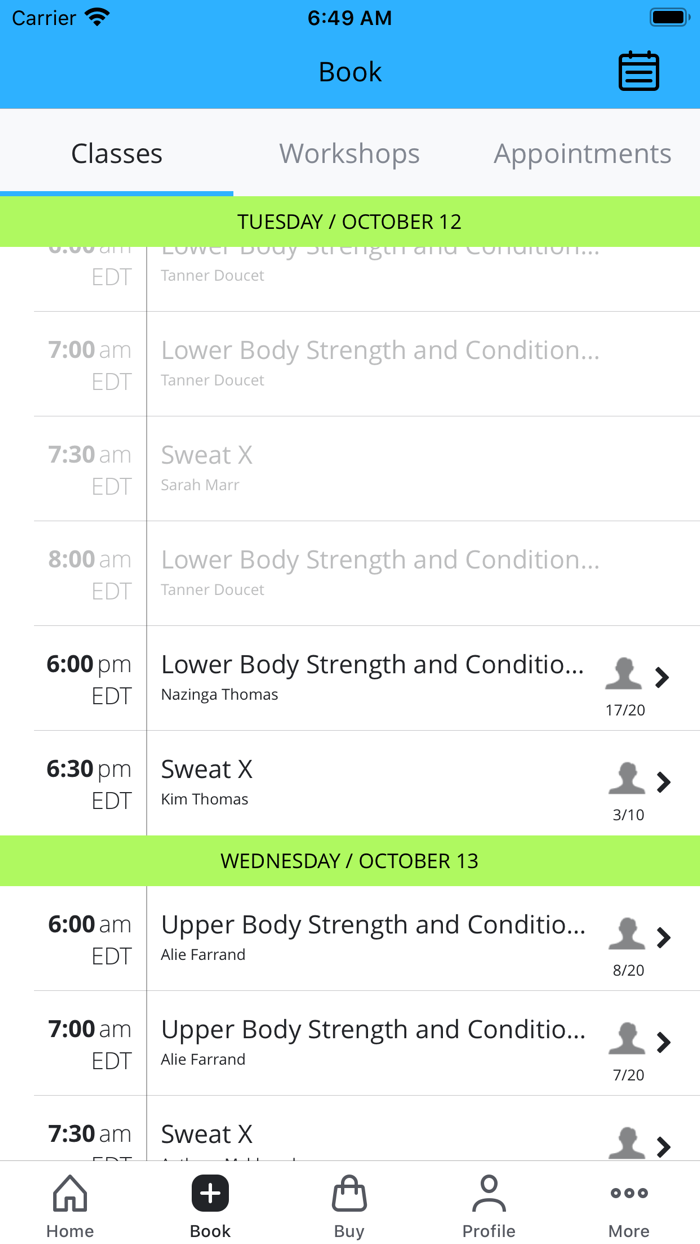Tap the attendee icon showing 17/20 capacity

(624, 673)
